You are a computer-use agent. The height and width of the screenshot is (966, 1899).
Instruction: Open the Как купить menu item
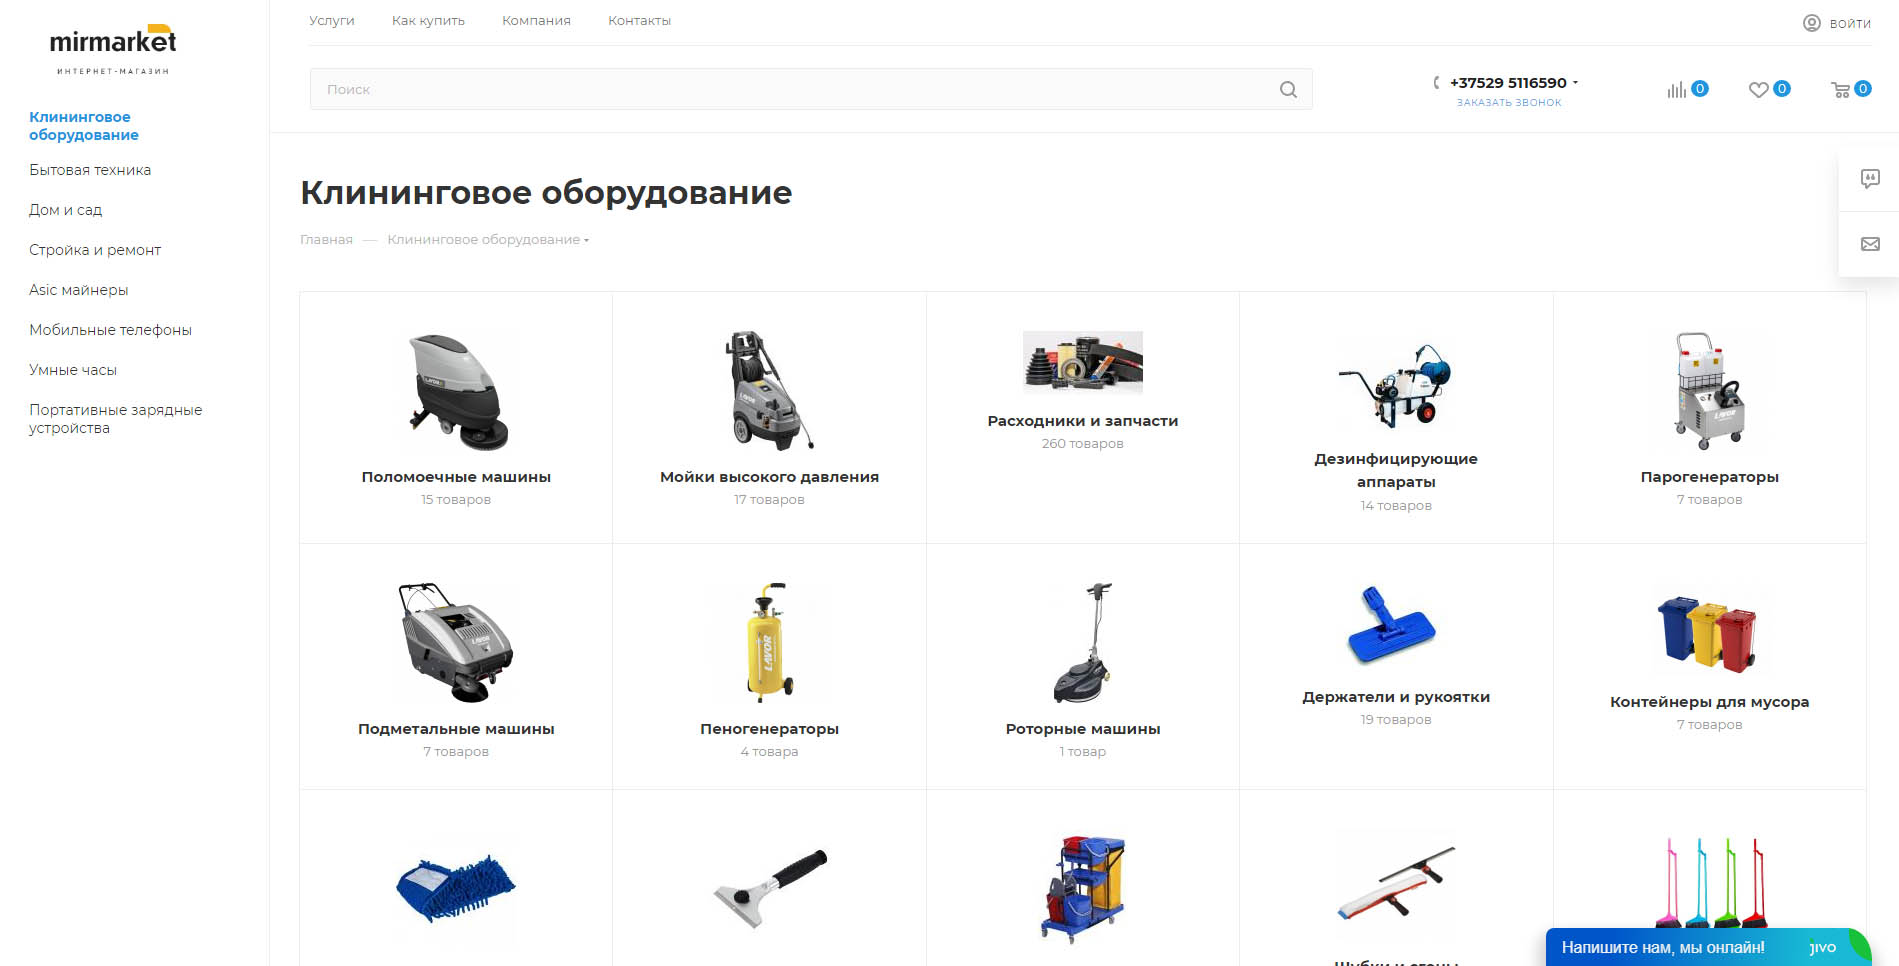(x=428, y=20)
